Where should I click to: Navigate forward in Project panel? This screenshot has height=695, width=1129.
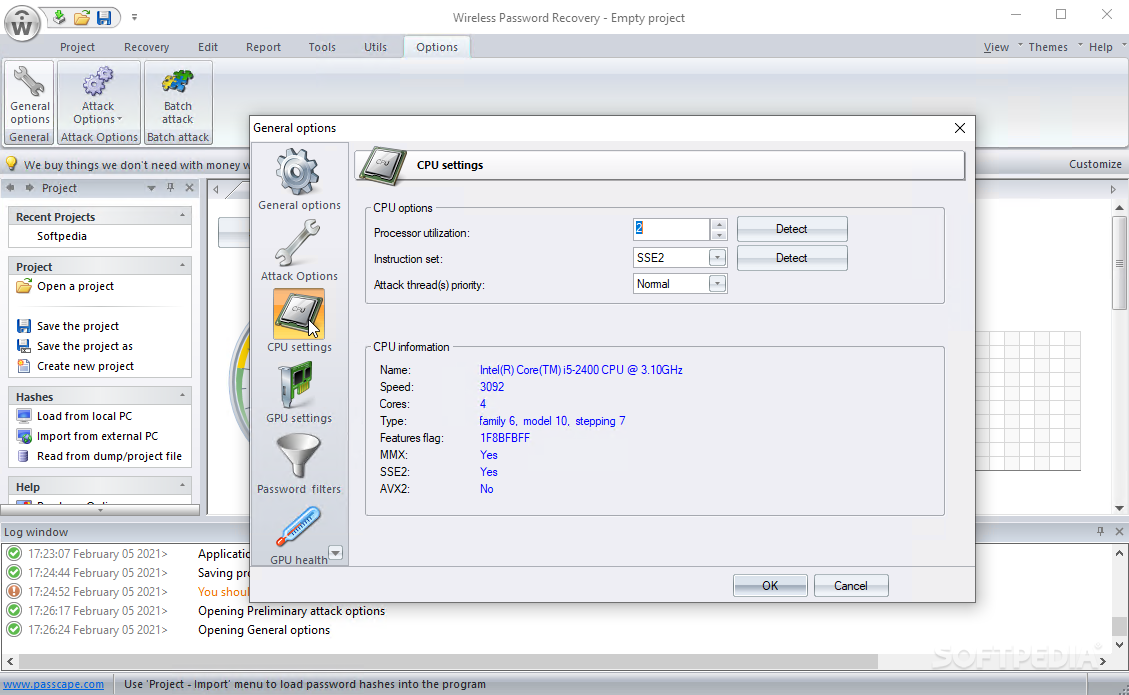(x=30, y=188)
